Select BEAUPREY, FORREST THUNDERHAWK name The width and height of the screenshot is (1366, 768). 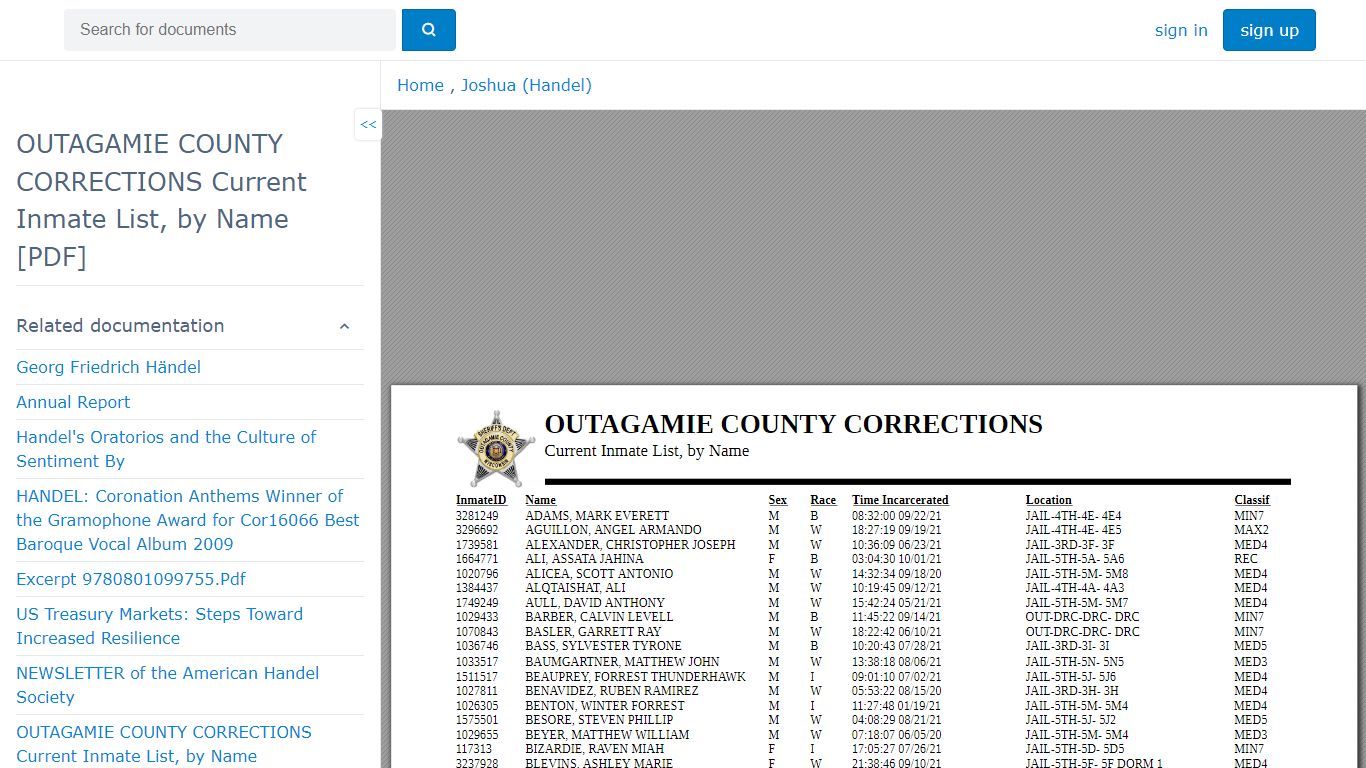click(x=636, y=677)
